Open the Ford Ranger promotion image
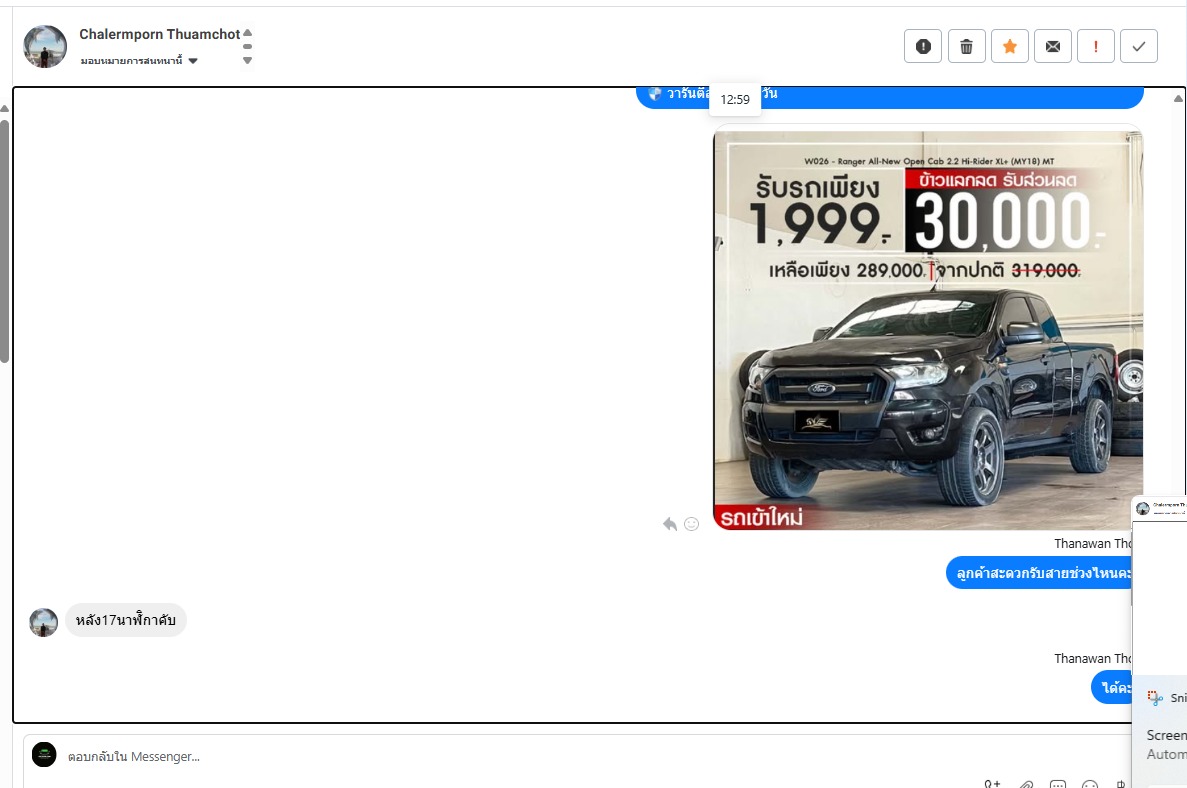Screen dimensions: 1187x788 tap(928, 327)
